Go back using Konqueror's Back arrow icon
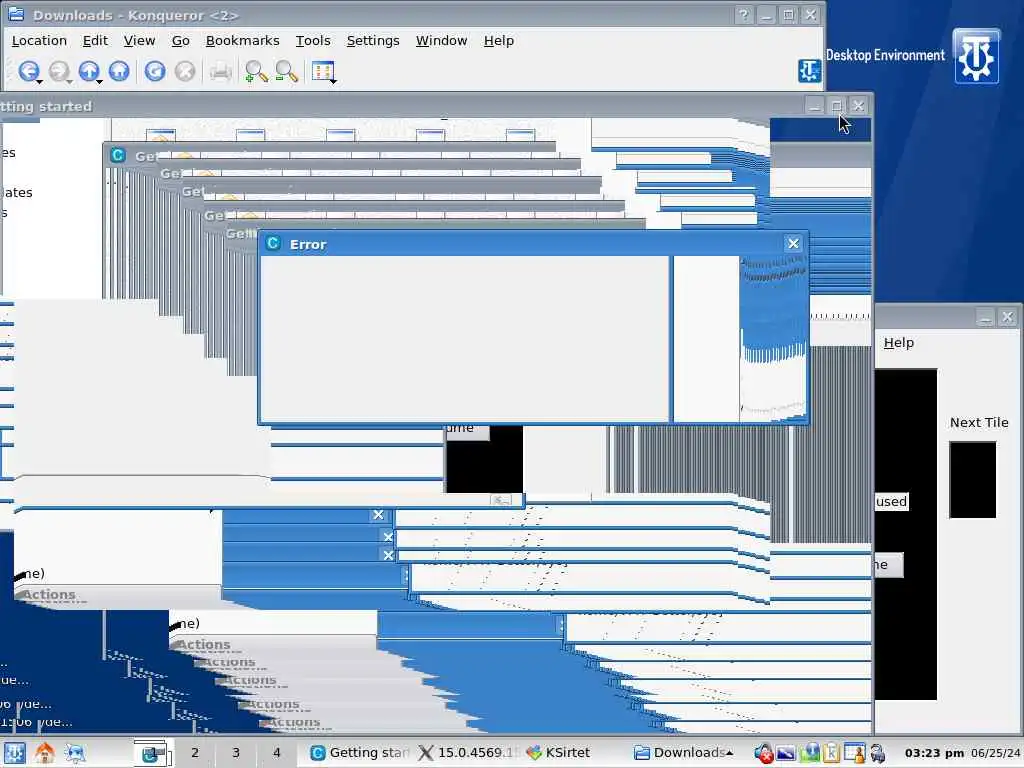This screenshot has height=768, width=1024. coord(28,71)
